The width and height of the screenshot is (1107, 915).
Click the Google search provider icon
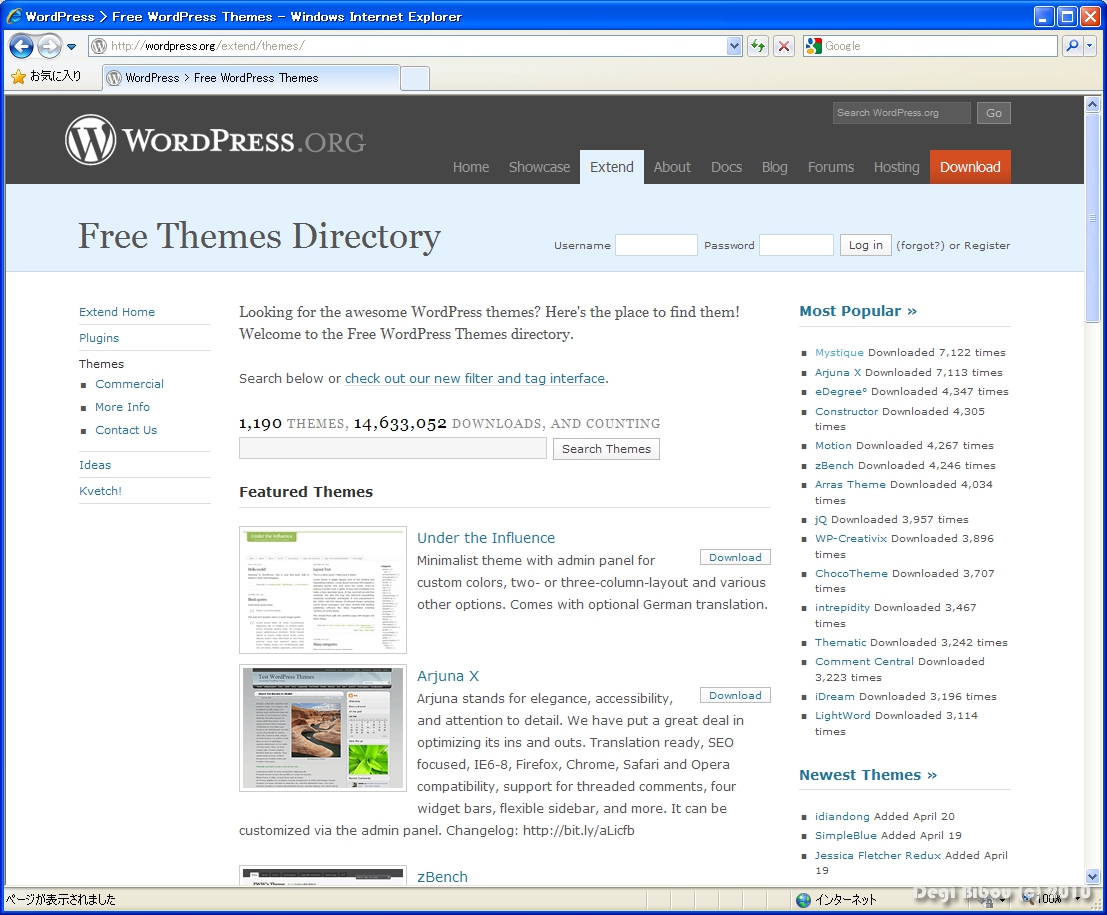813,46
